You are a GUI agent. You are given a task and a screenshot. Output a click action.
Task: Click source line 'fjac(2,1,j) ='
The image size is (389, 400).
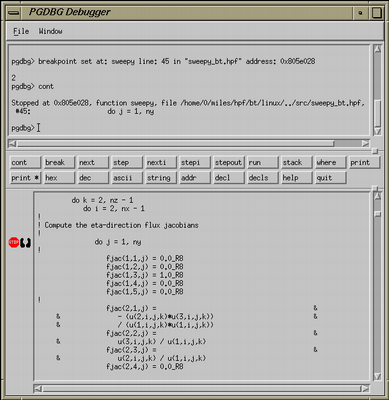click(131, 309)
